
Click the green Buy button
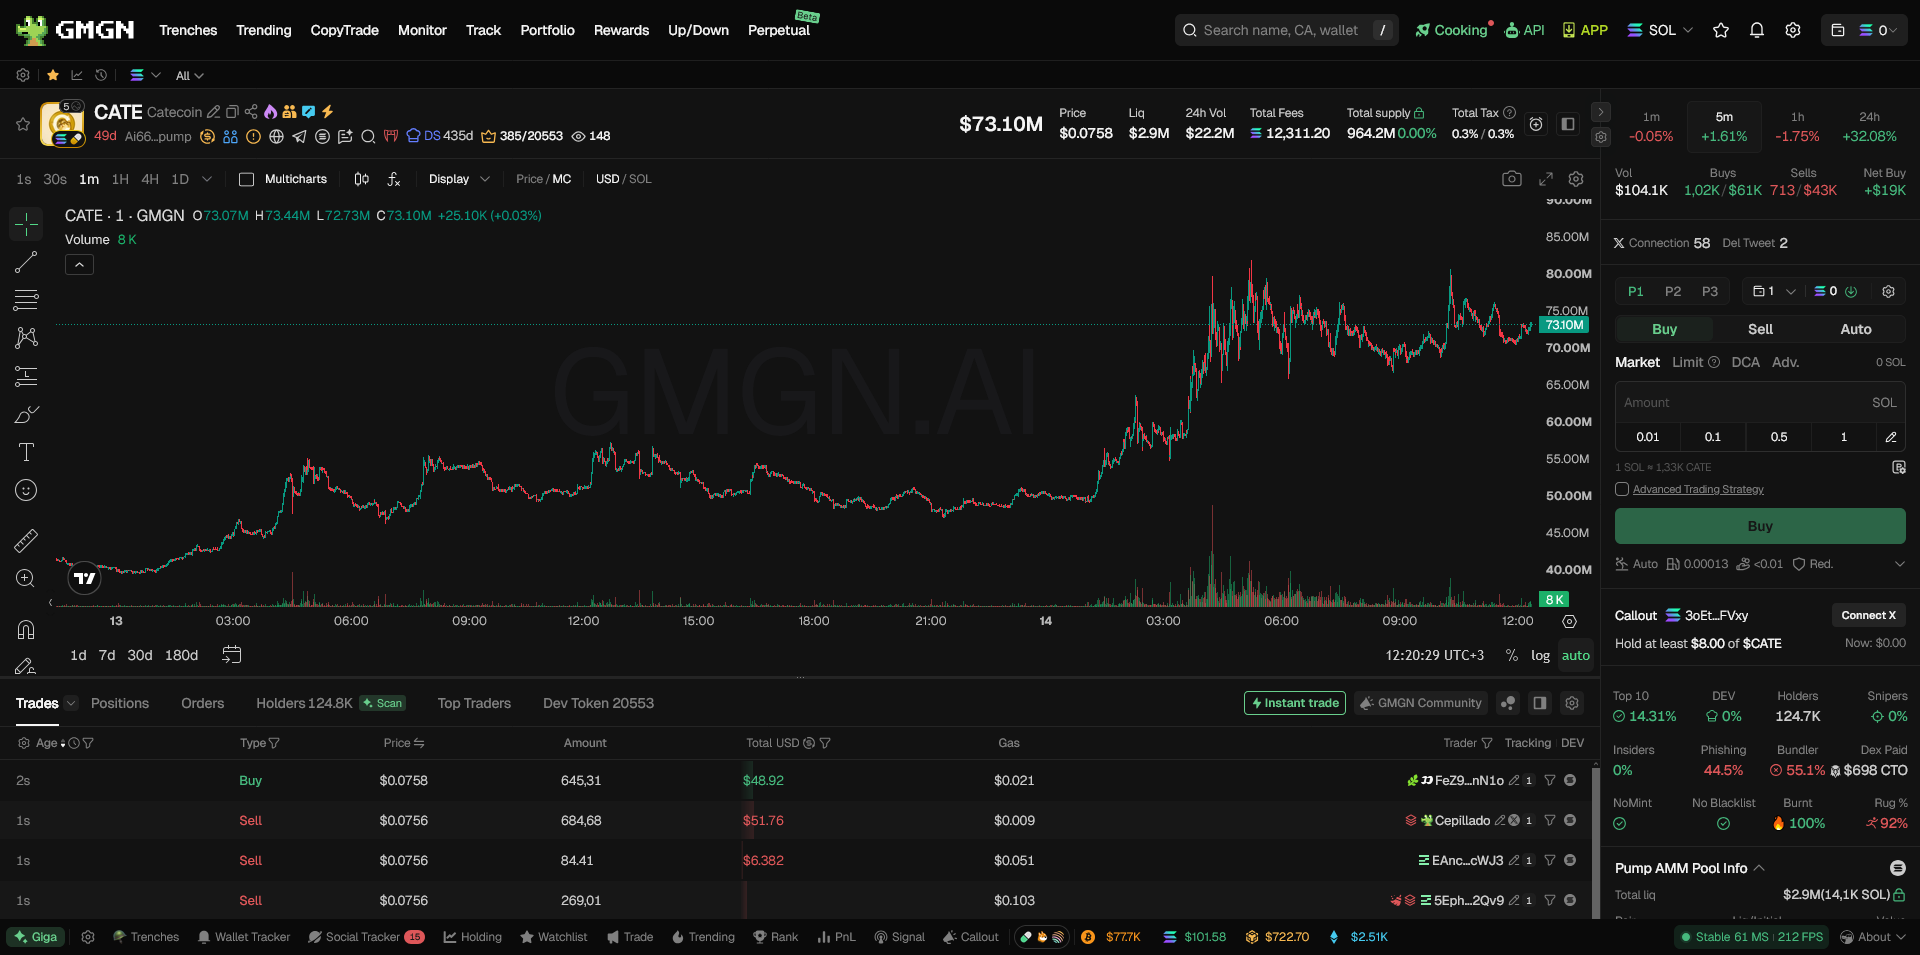pyautogui.click(x=1760, y=526)
